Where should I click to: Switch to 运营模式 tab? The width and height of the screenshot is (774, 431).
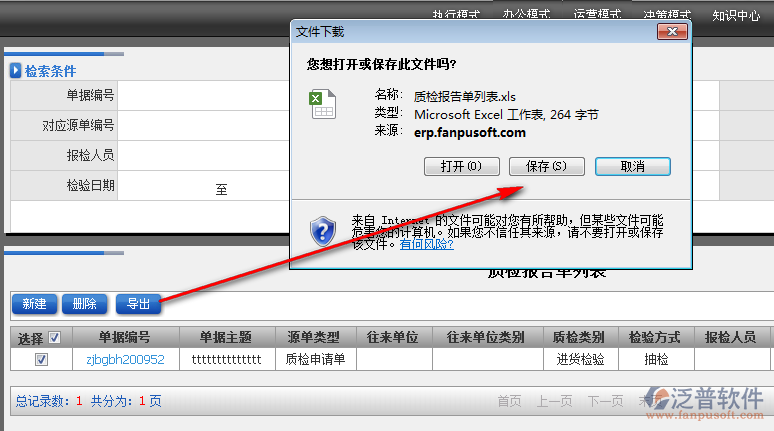pos(597,15)
